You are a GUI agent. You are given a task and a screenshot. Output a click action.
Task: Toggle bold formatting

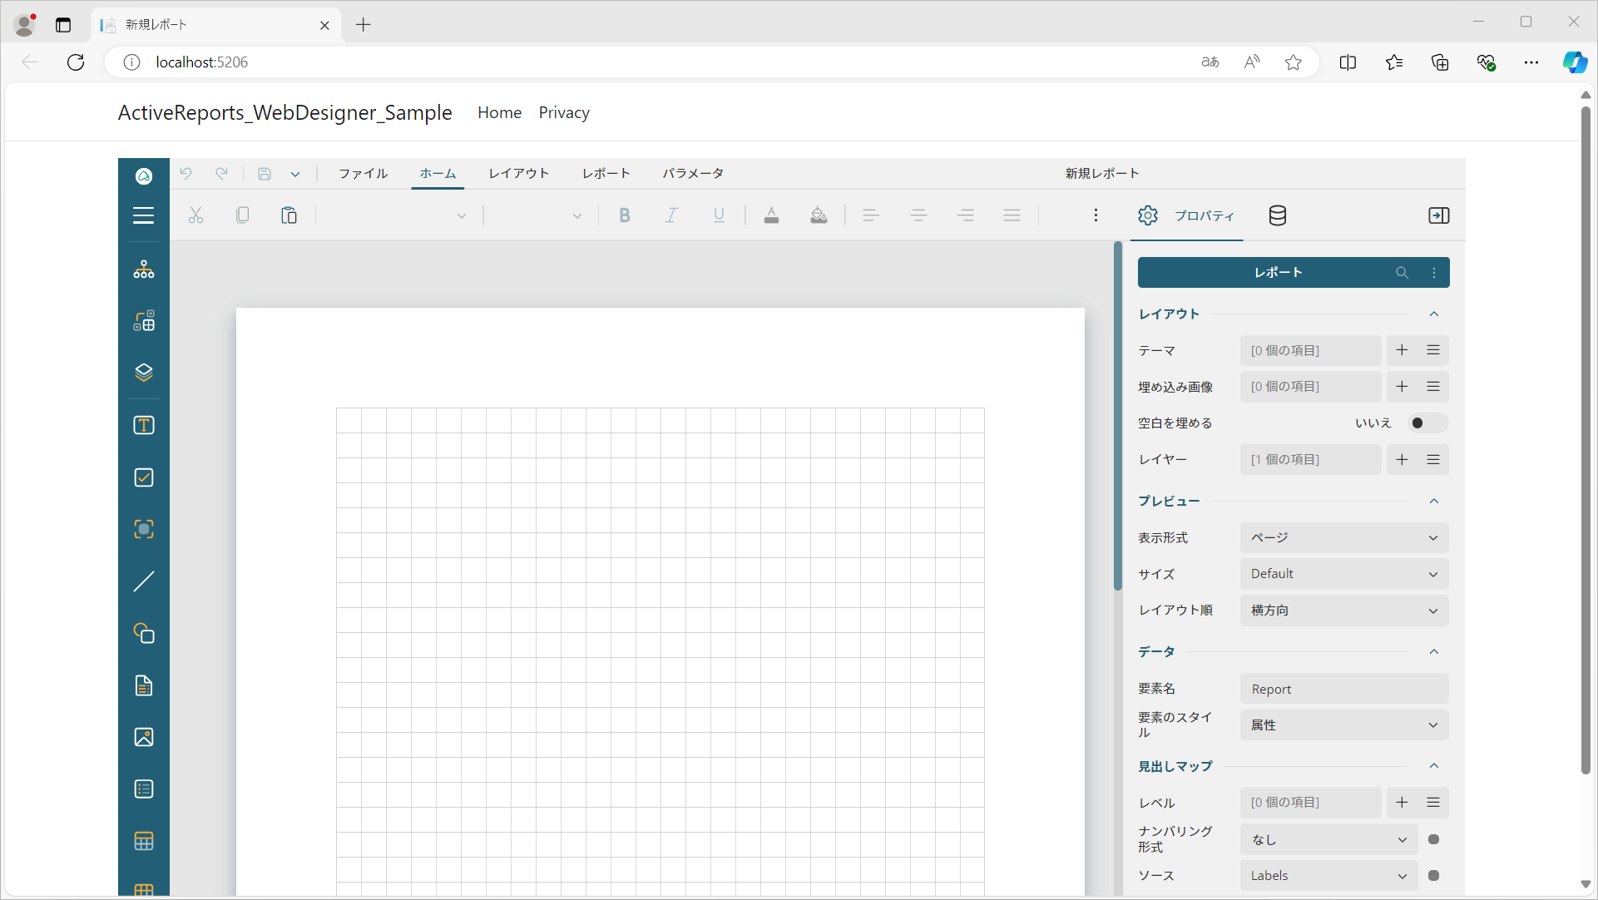pos(624,215)
